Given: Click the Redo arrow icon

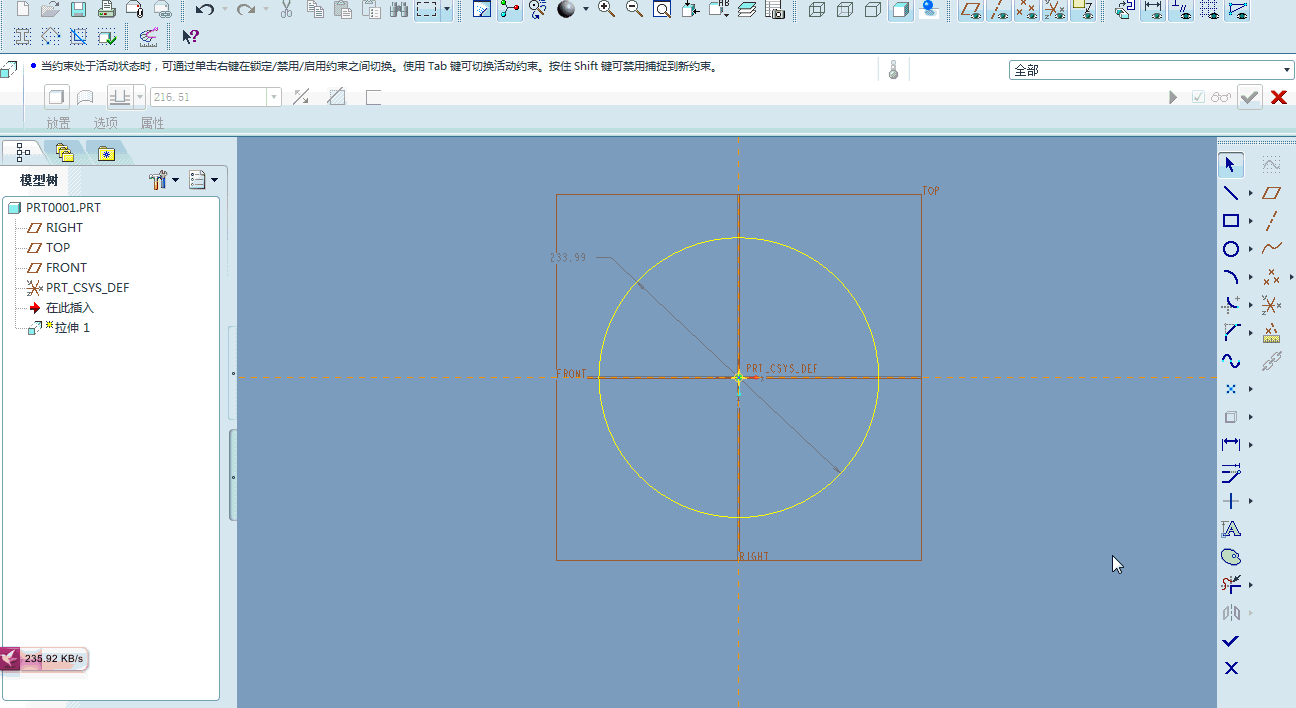Looking at the screenshot, I should (246, 10).
